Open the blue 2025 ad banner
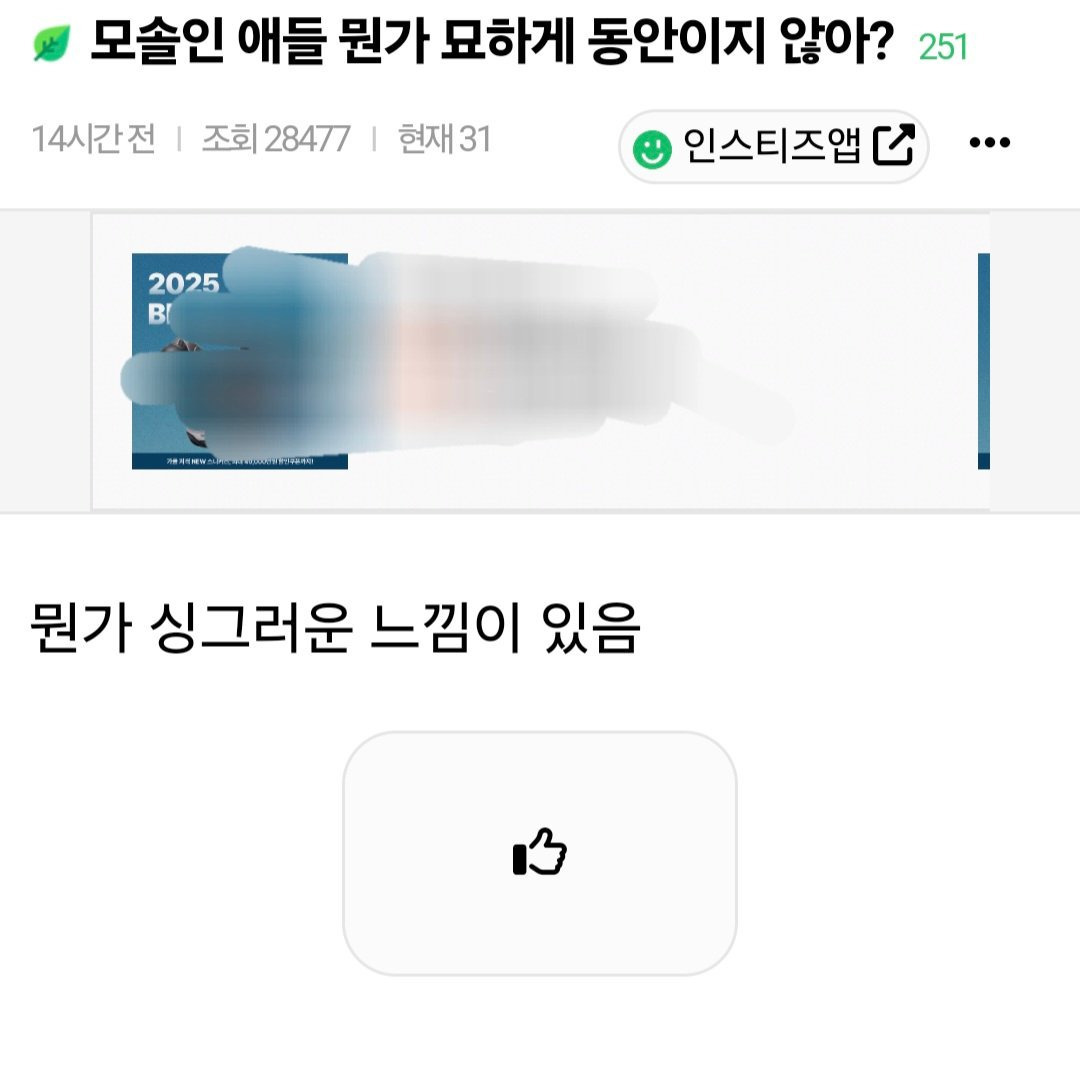The height and width of the screenshot is (1092, 1080). pyautogui.click(x=240, y=361)
